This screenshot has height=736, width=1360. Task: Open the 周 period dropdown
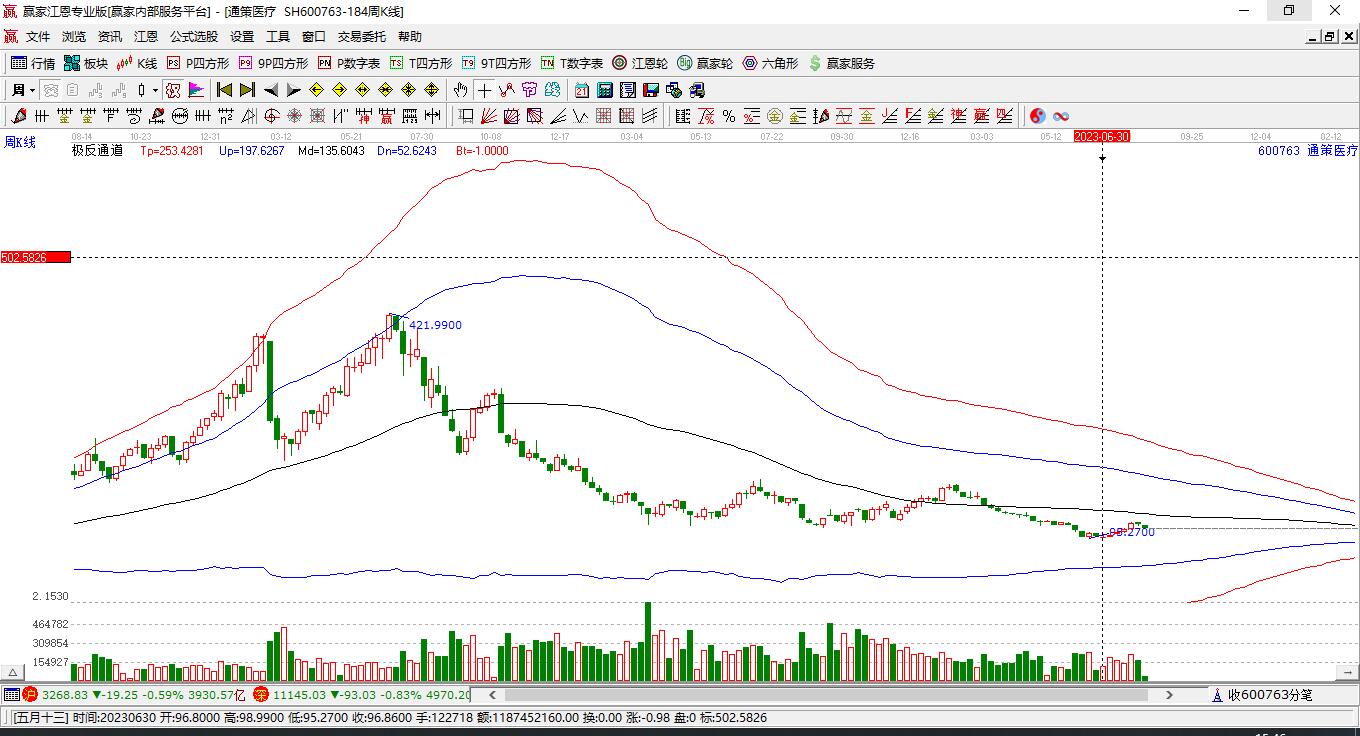pyautogui.click(x=23, y=90)
